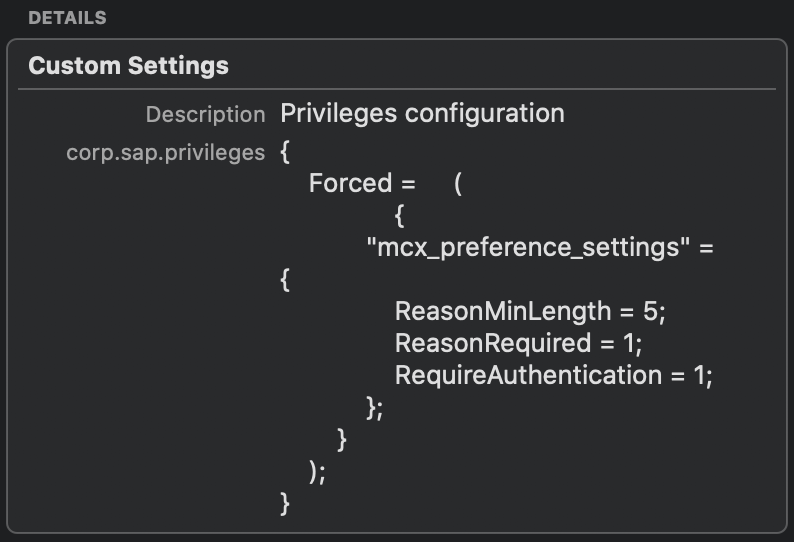The width and height of the screenshot is (794, 542).
Task: Click the Description label
Action: (x=206, y=114)
